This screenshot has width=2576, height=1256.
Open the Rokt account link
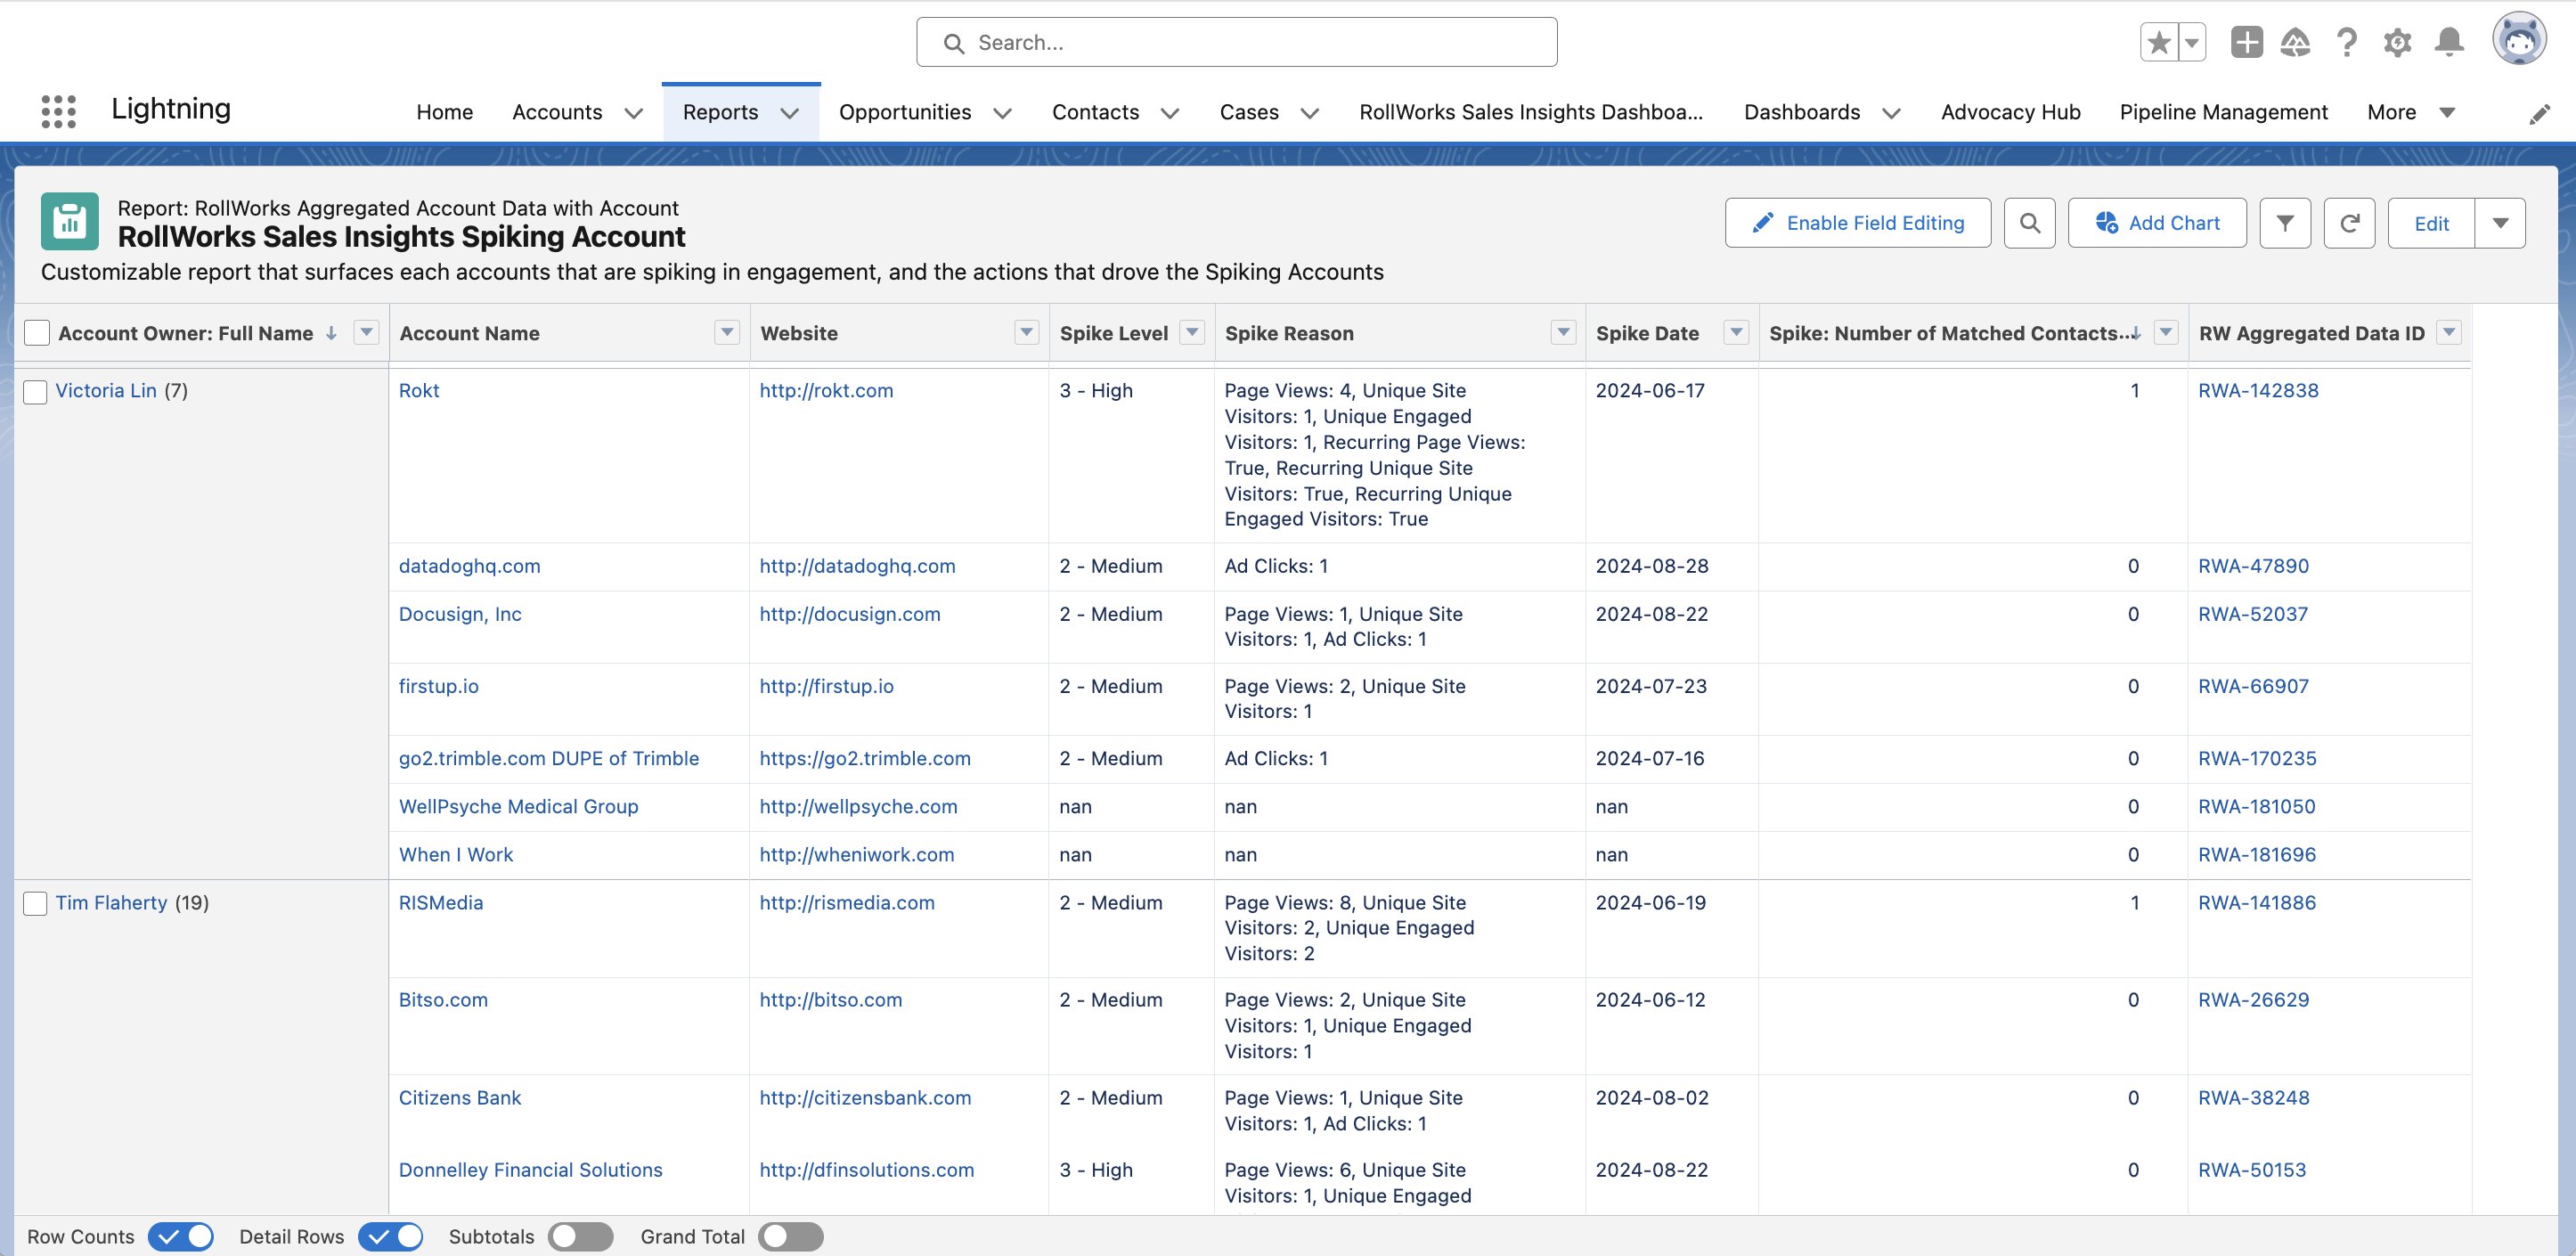(418, 391)
